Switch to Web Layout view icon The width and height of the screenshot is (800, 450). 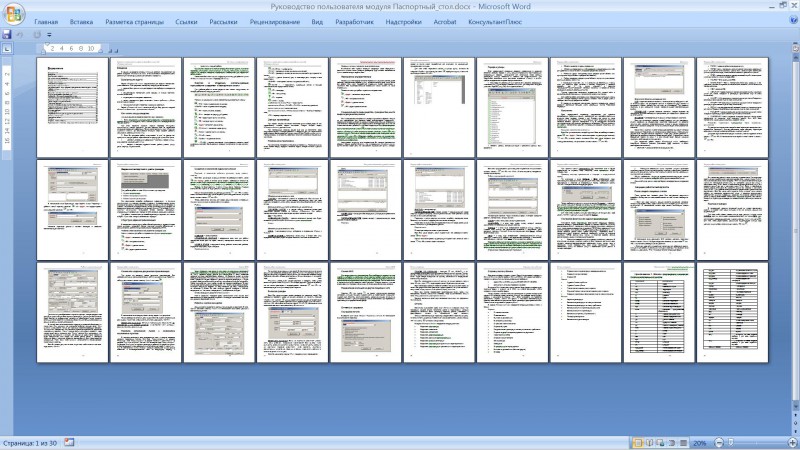point(660,443)
